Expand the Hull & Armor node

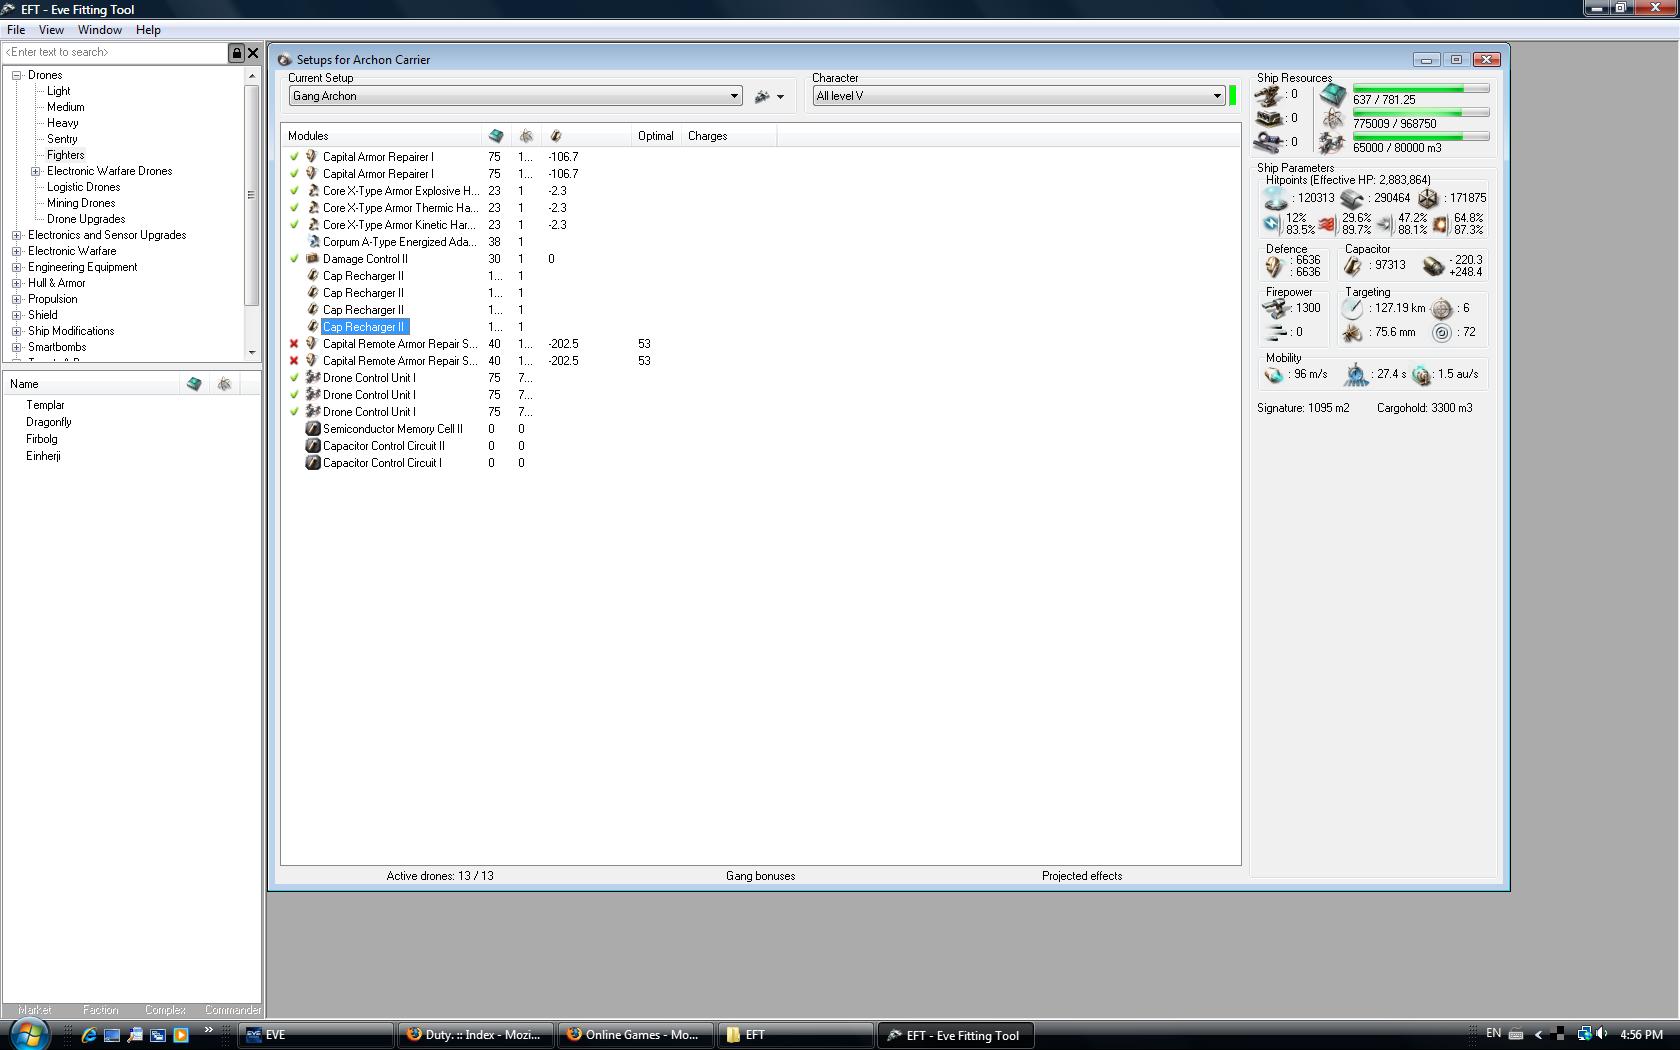[x=17, y=283]
